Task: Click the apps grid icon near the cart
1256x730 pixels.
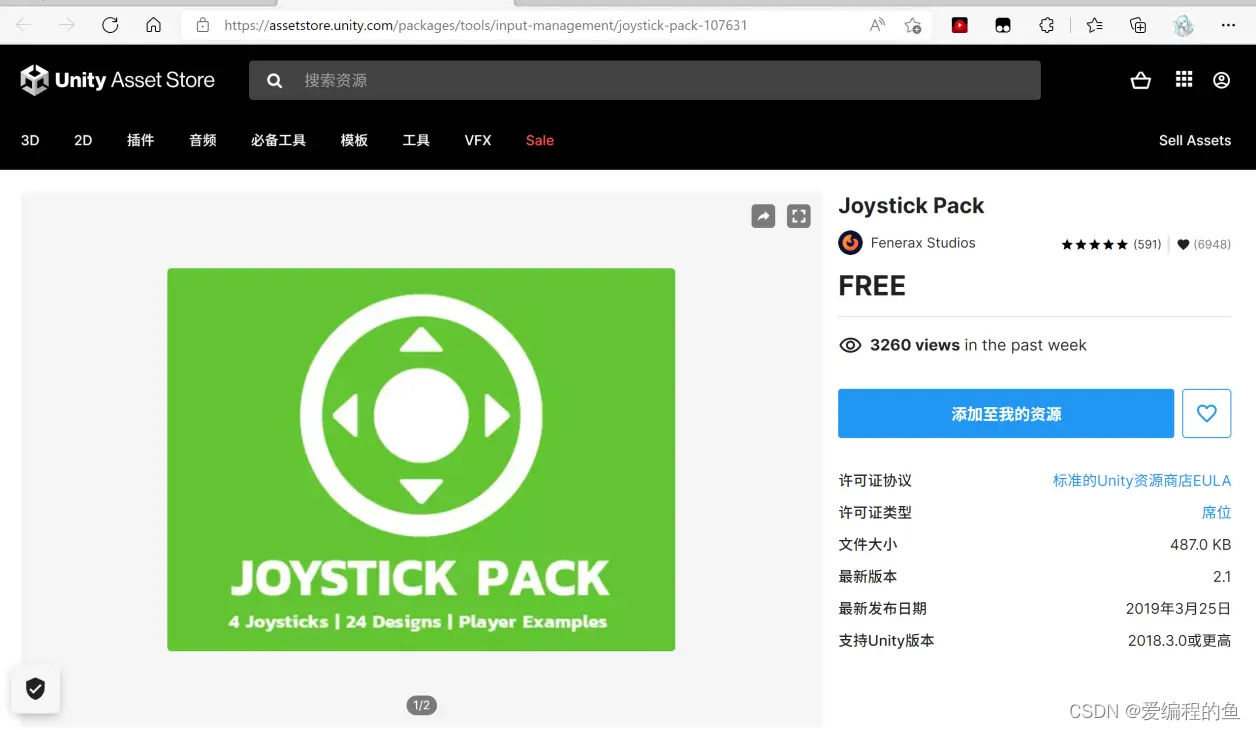Action: click(1184, 80)
